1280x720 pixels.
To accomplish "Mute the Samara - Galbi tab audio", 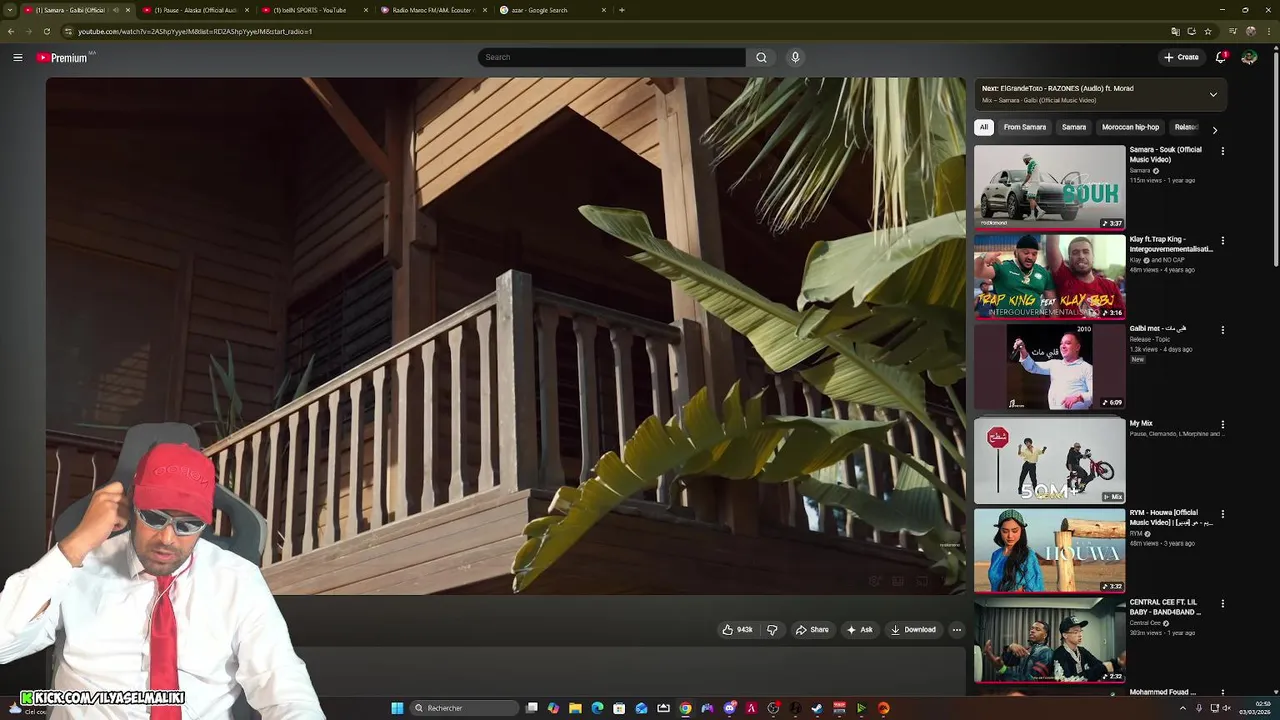I will [115, 10].
